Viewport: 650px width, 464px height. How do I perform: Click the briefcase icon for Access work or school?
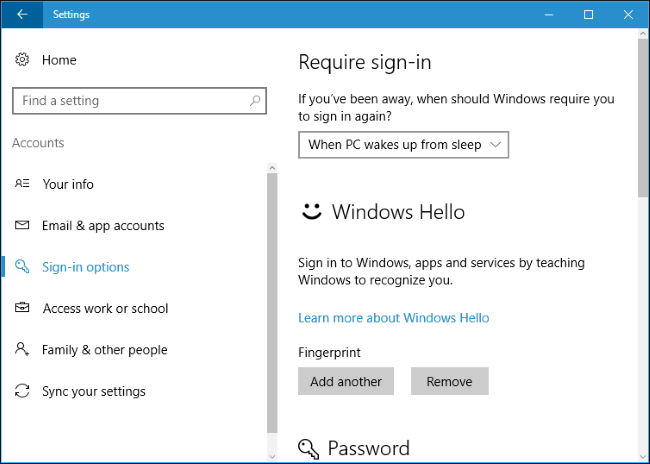[22, 307]
